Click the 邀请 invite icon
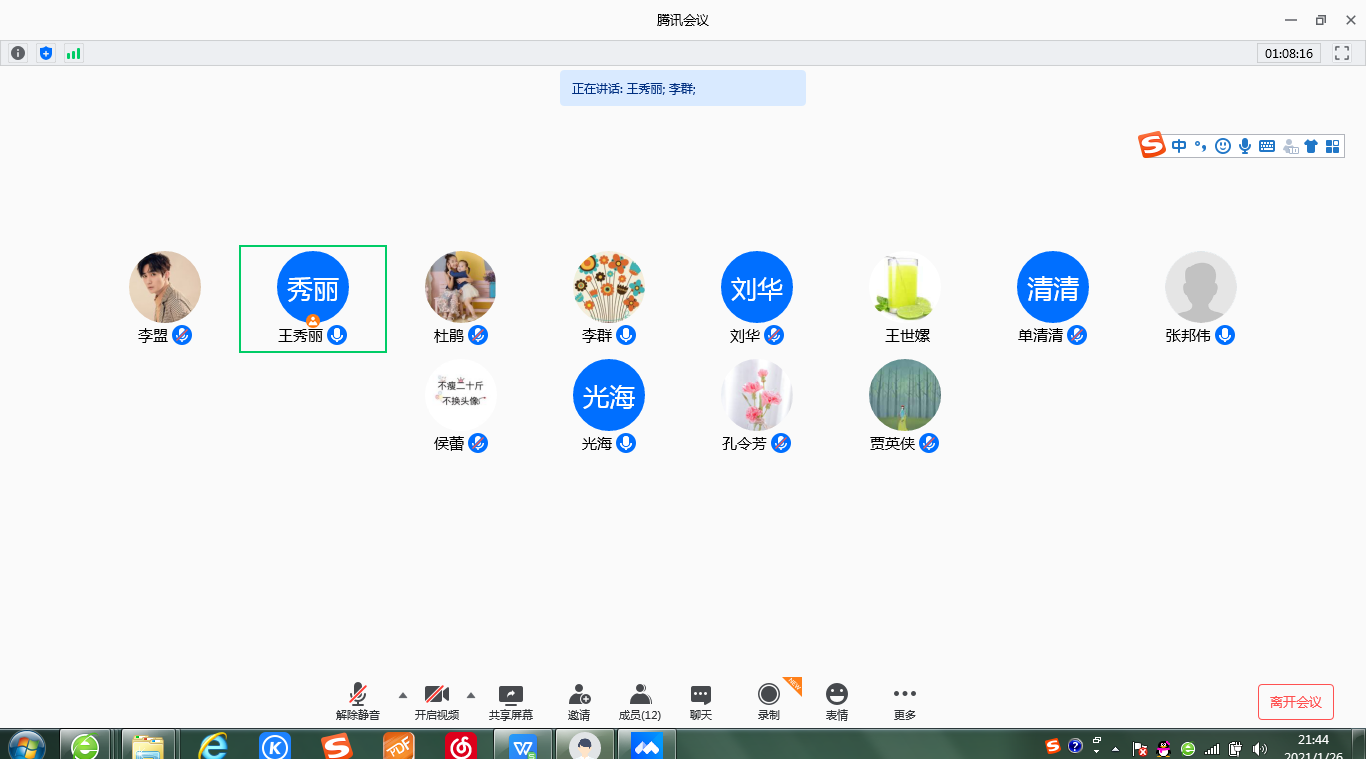Screen dimensions: 1366x759 [x=579, y=702]
